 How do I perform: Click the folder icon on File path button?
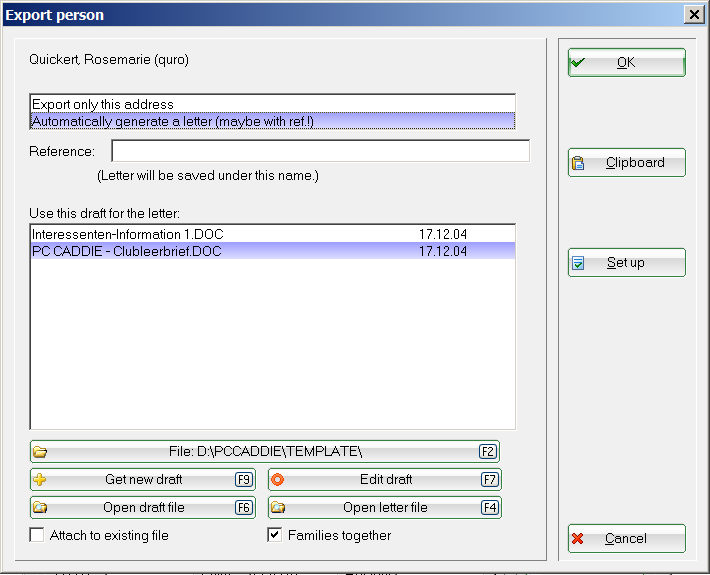point(40,452)
